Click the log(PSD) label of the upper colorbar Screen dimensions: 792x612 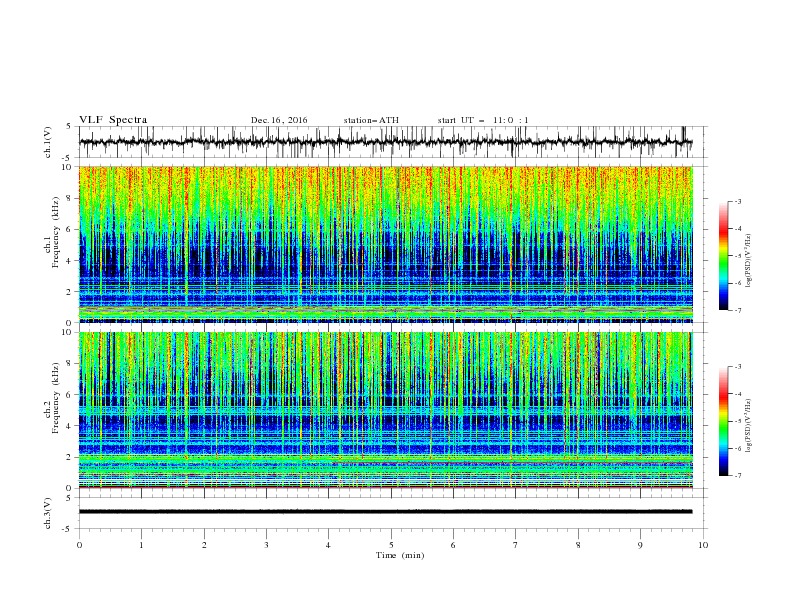748,261
